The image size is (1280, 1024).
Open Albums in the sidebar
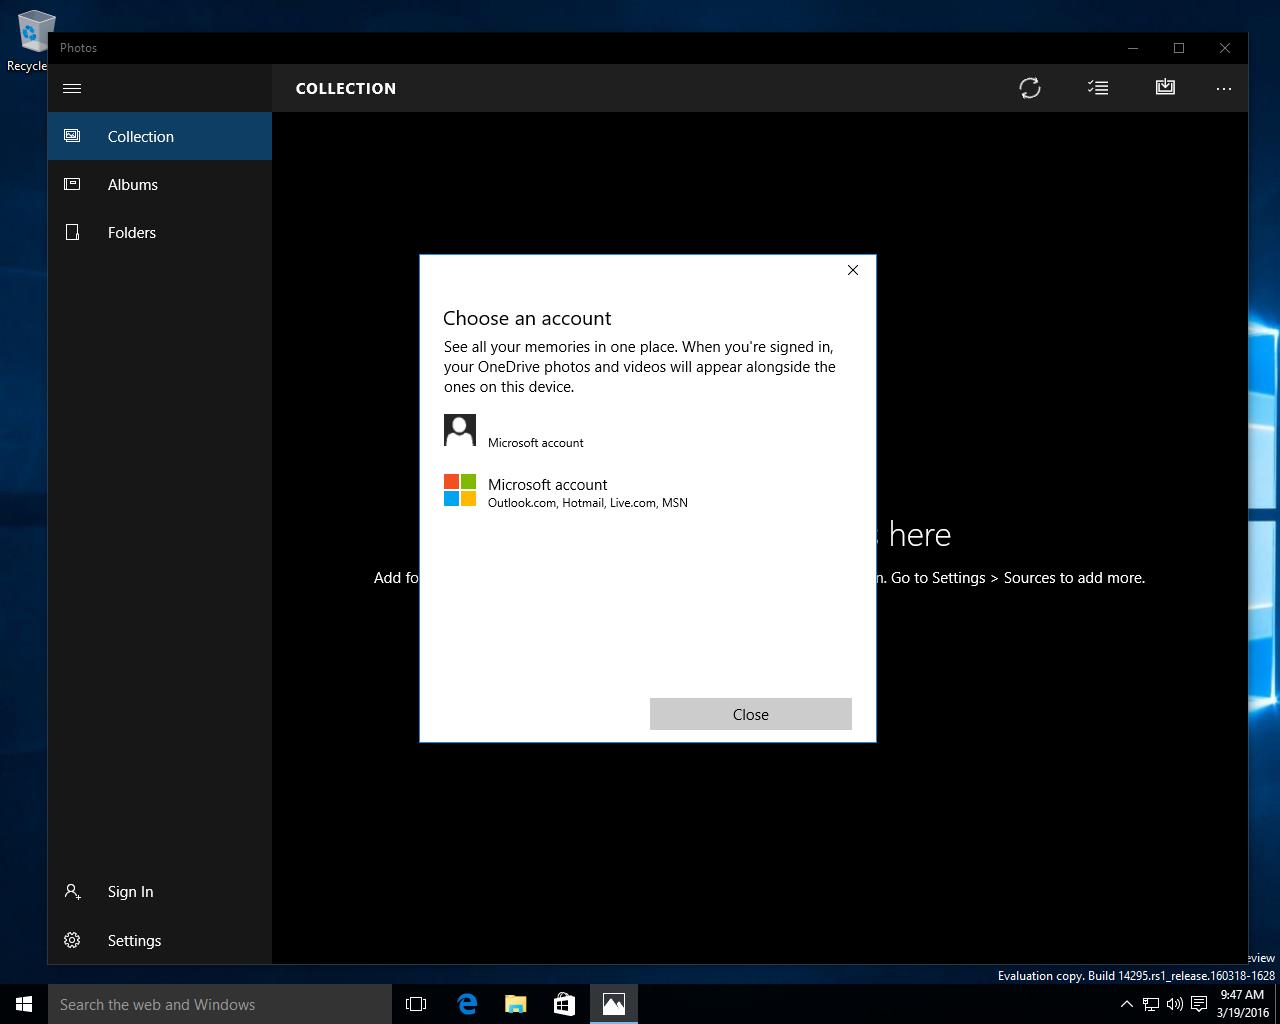click(160, 184)
